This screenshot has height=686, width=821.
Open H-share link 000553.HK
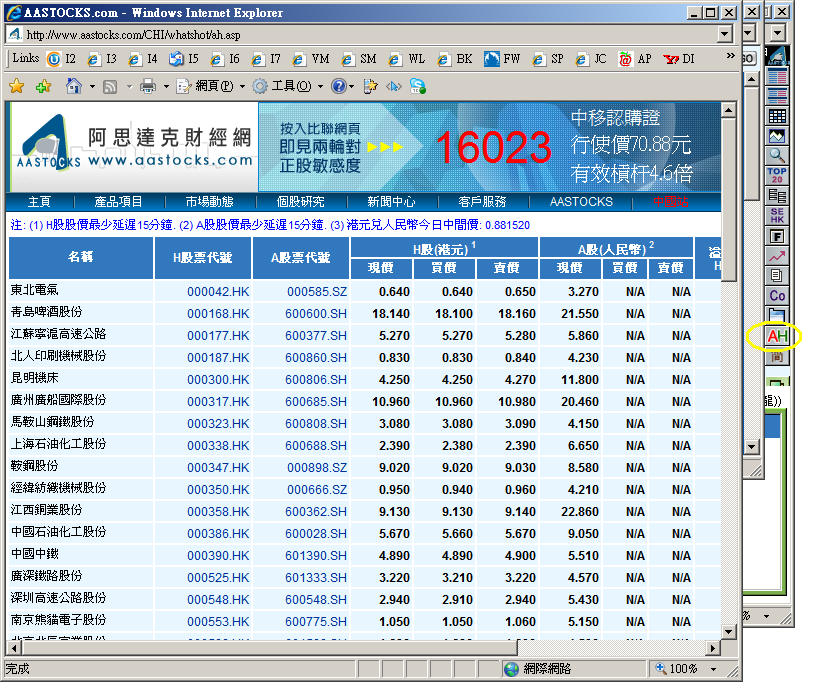tap(218, 622)
